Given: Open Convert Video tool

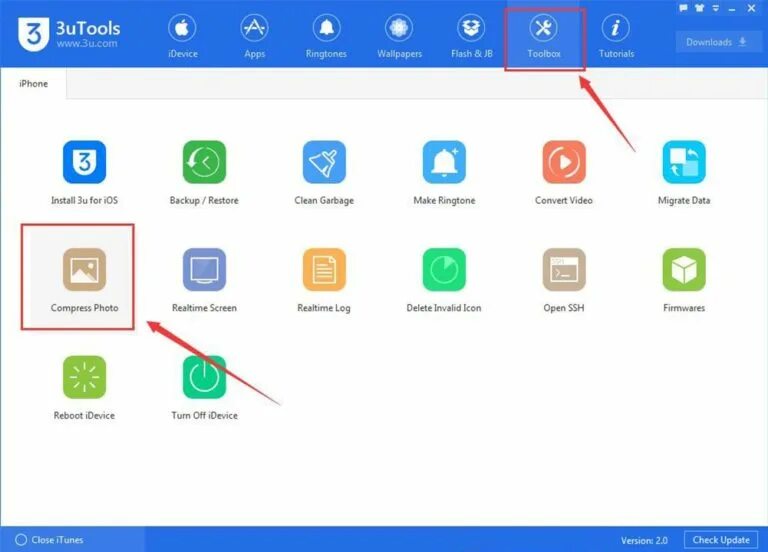Looking at the screenshot, I should tap(564, 172).
